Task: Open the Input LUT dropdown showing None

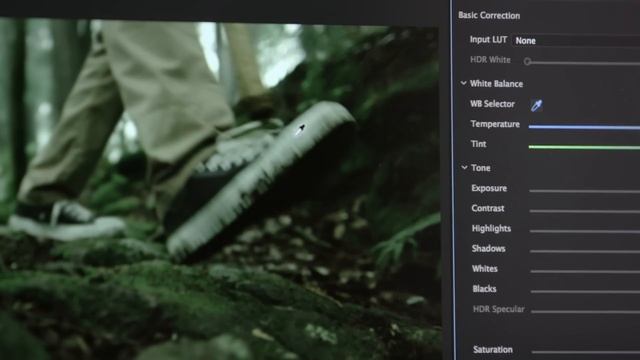Action: pos(576,40)
